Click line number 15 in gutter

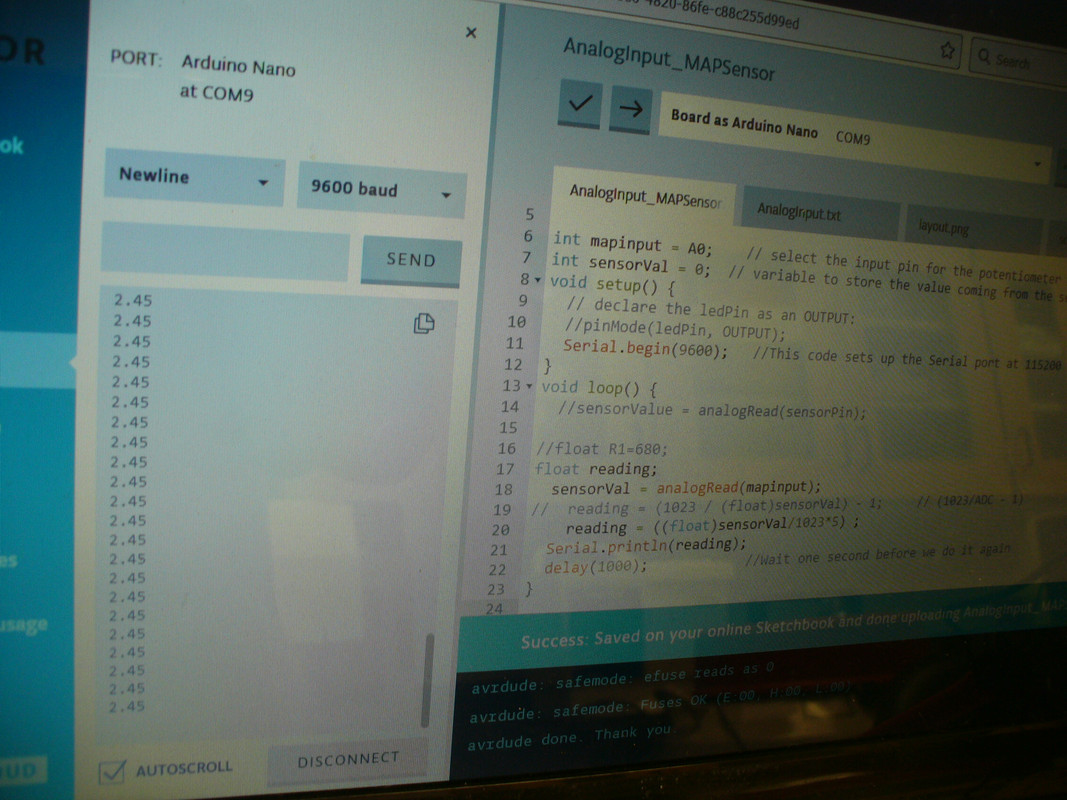(508, 428)
